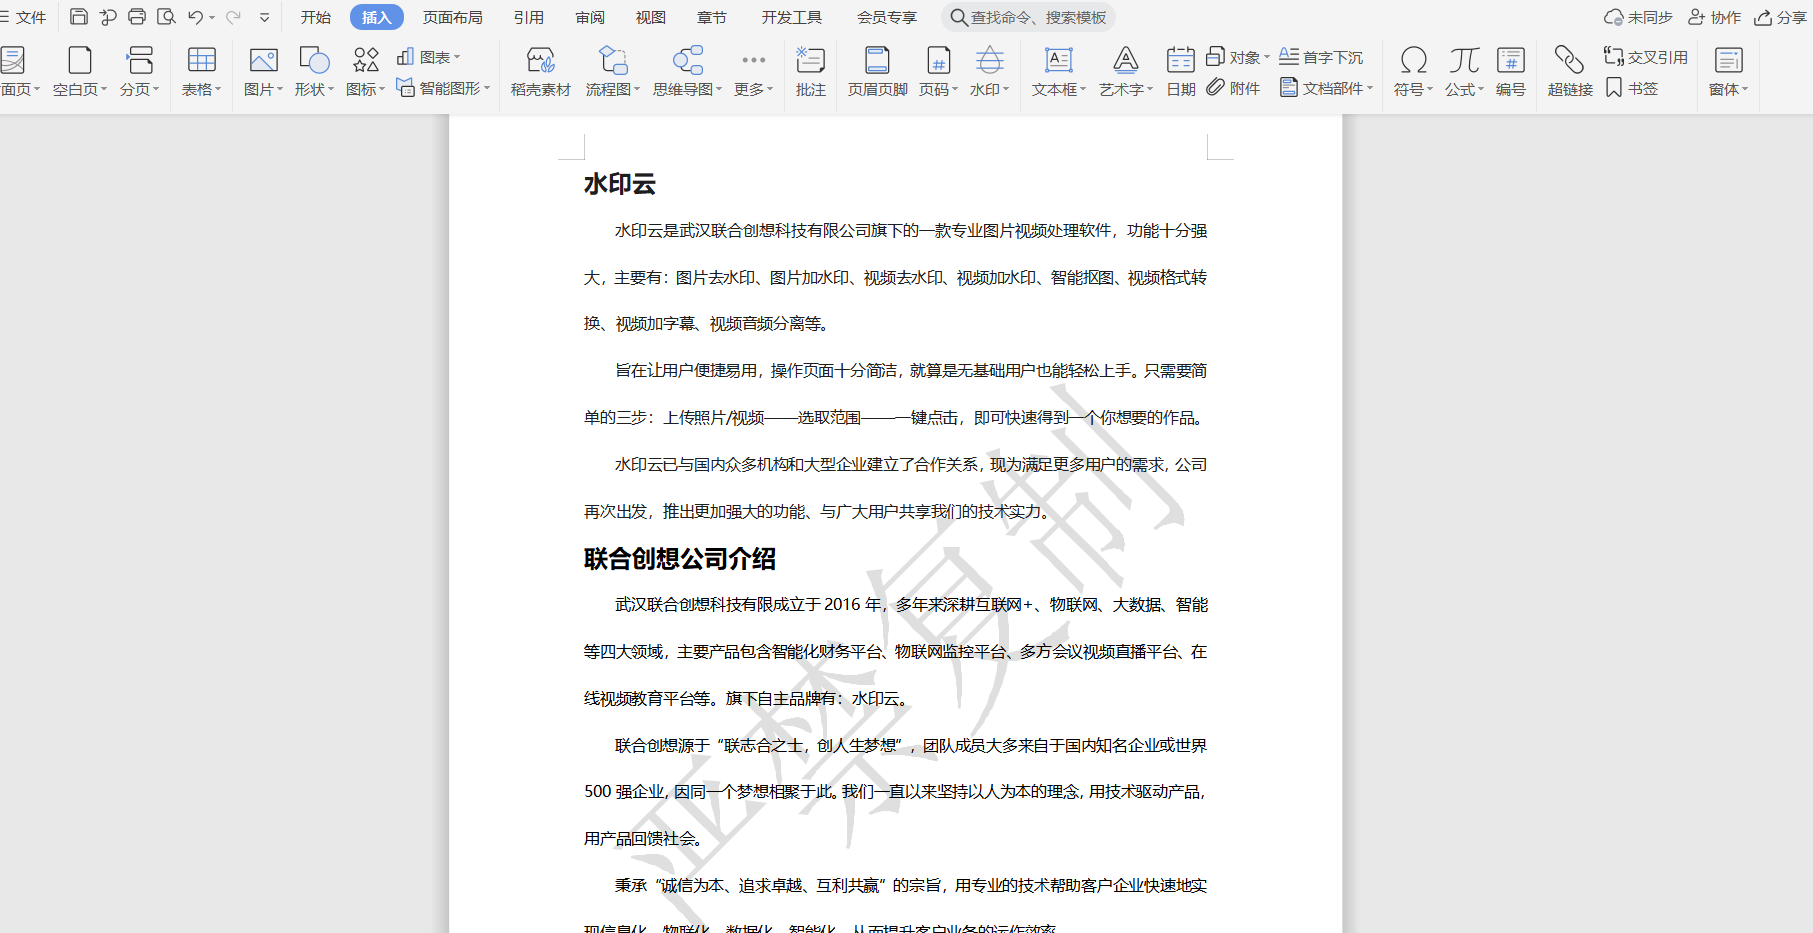Open the 审阅 Review tab
The image size is (1813, 933).
(590, 17)
